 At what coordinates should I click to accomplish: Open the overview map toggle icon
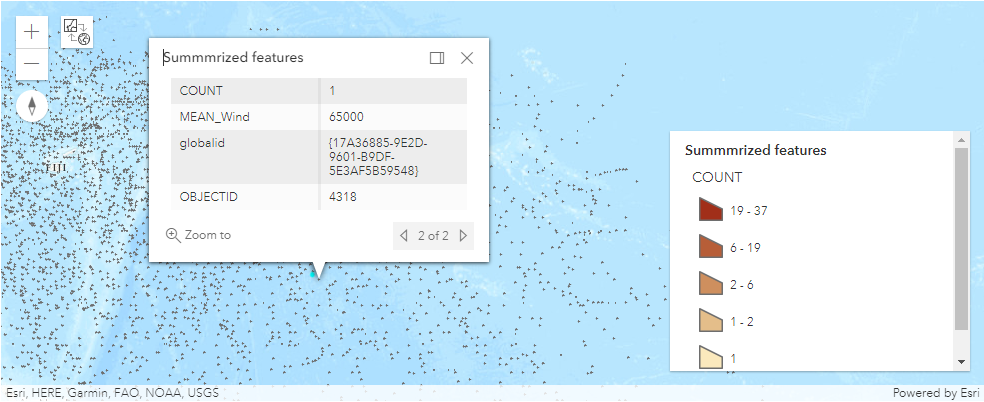[x=77, y=33]
